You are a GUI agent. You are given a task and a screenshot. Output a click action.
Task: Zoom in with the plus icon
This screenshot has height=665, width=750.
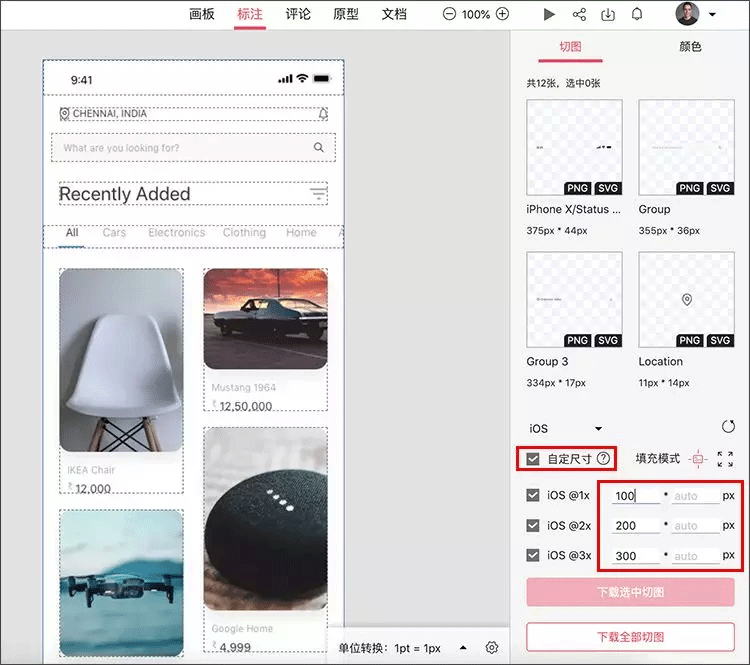(502, 14)
